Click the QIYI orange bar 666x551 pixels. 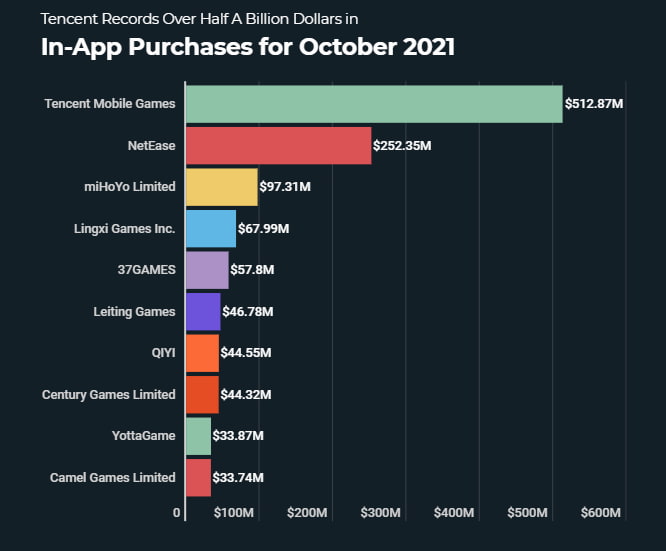click(203, 353)
